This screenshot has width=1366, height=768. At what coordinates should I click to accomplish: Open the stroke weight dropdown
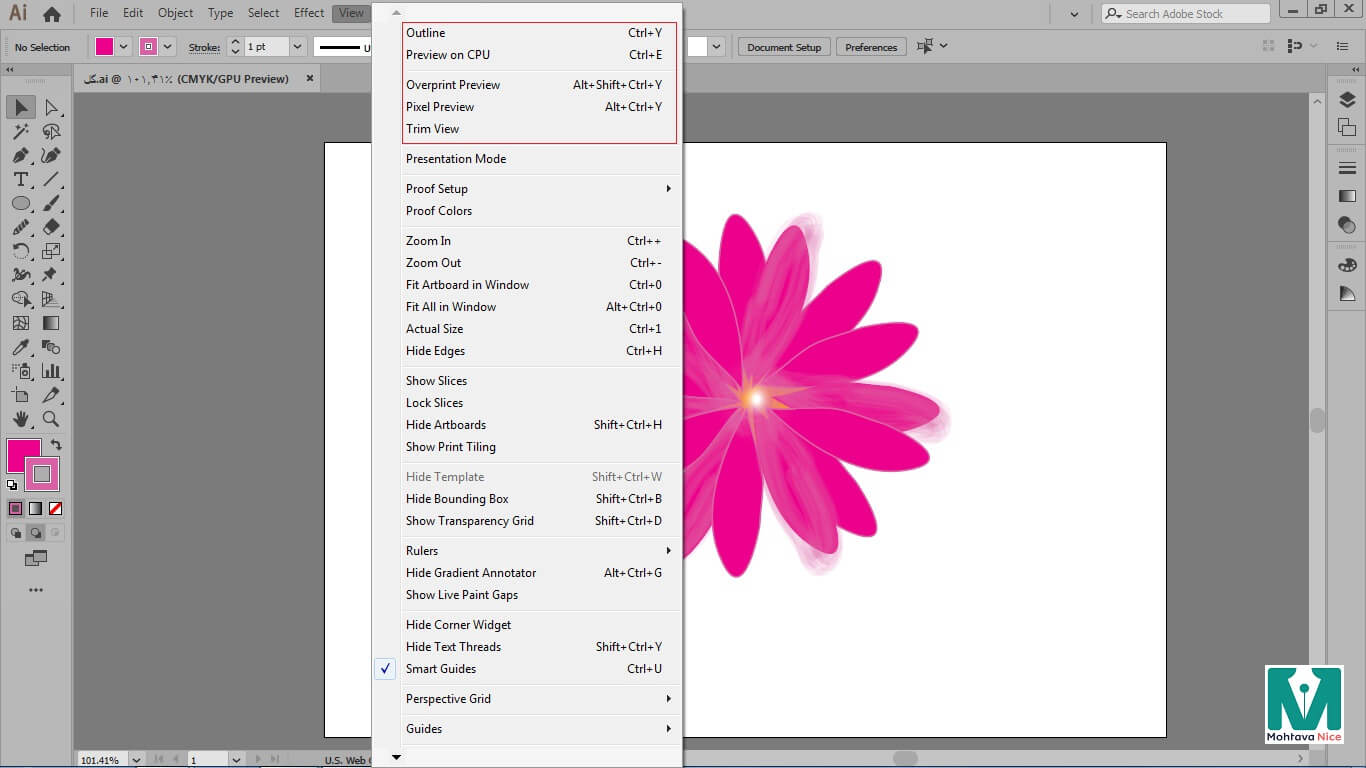coord(297,47)
